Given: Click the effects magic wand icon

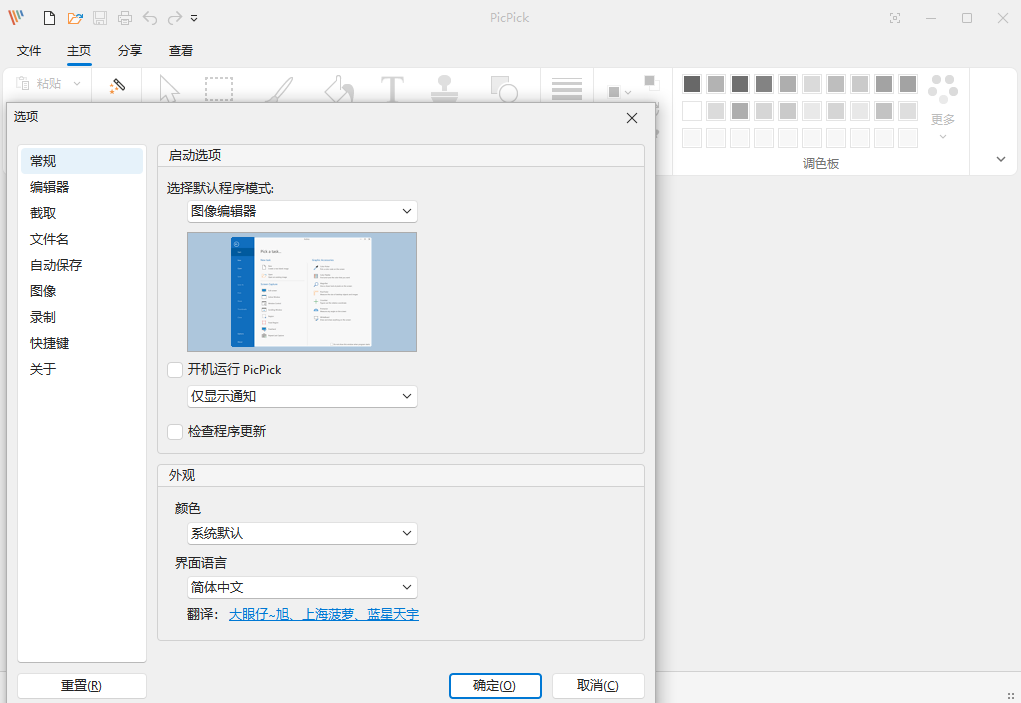Looking at the screenshot, I should tap(117, 86).
